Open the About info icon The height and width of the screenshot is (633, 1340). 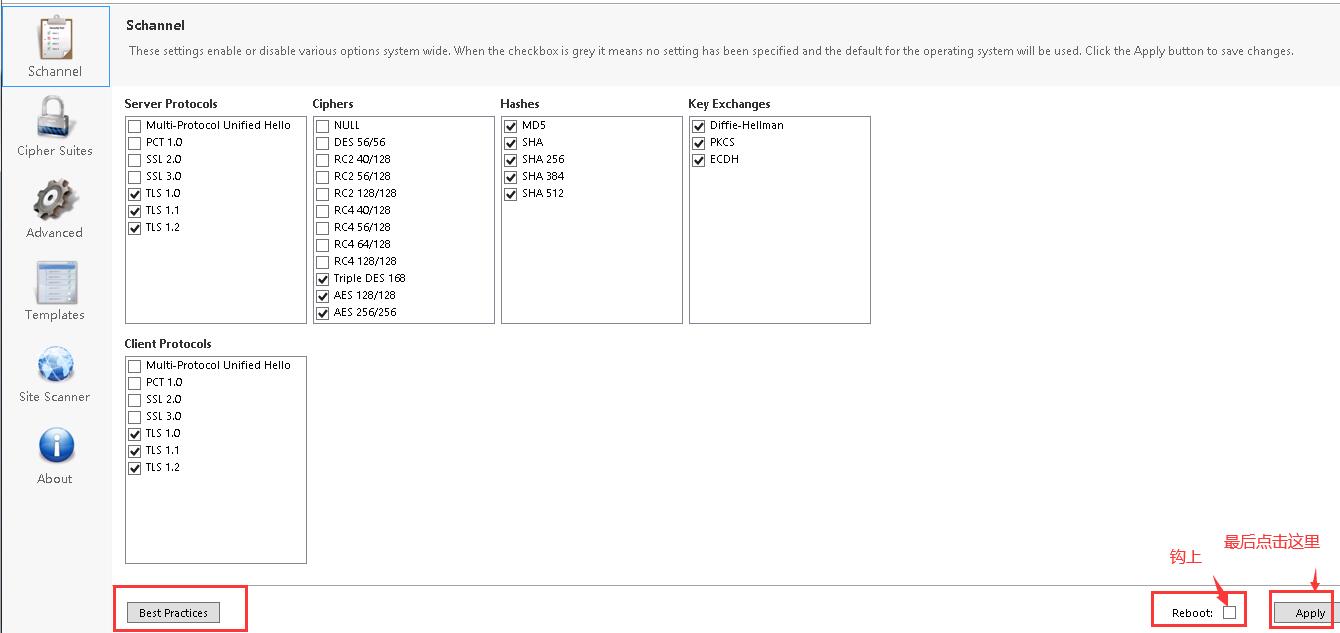(56, 446)
